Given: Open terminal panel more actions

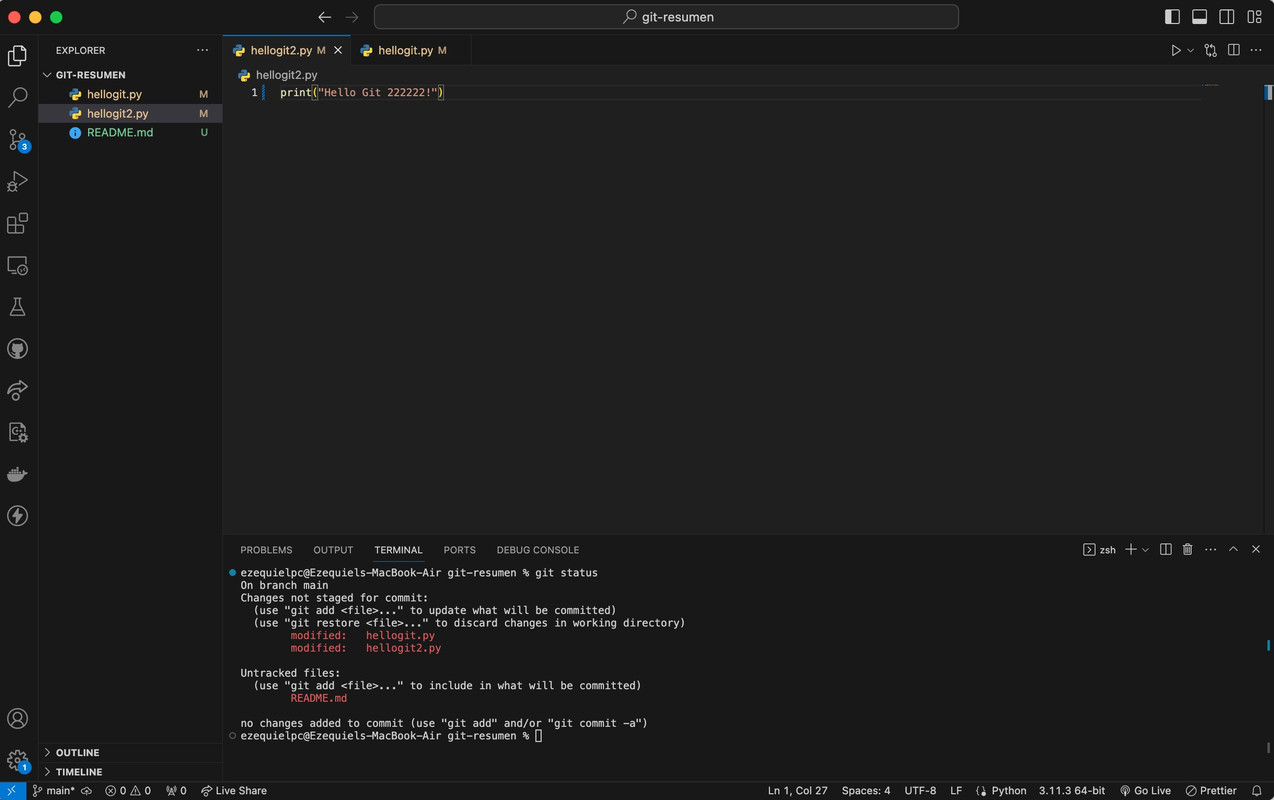Looking at the screenshot, I should click(1211, 550).
